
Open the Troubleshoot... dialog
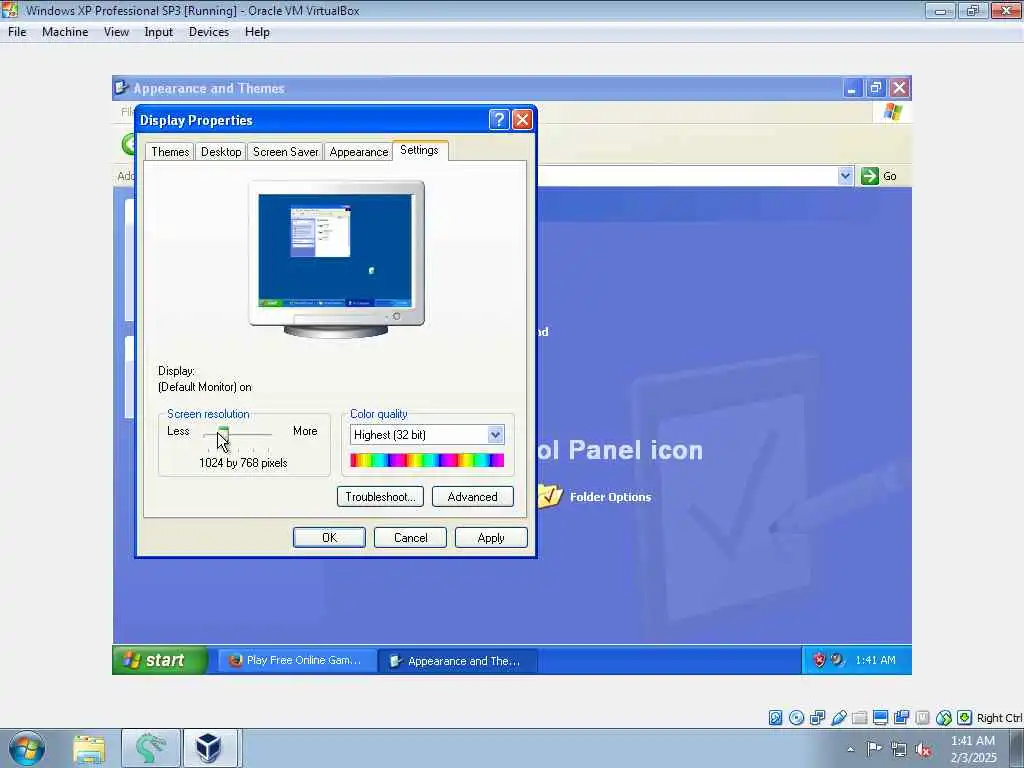[380, 496]
